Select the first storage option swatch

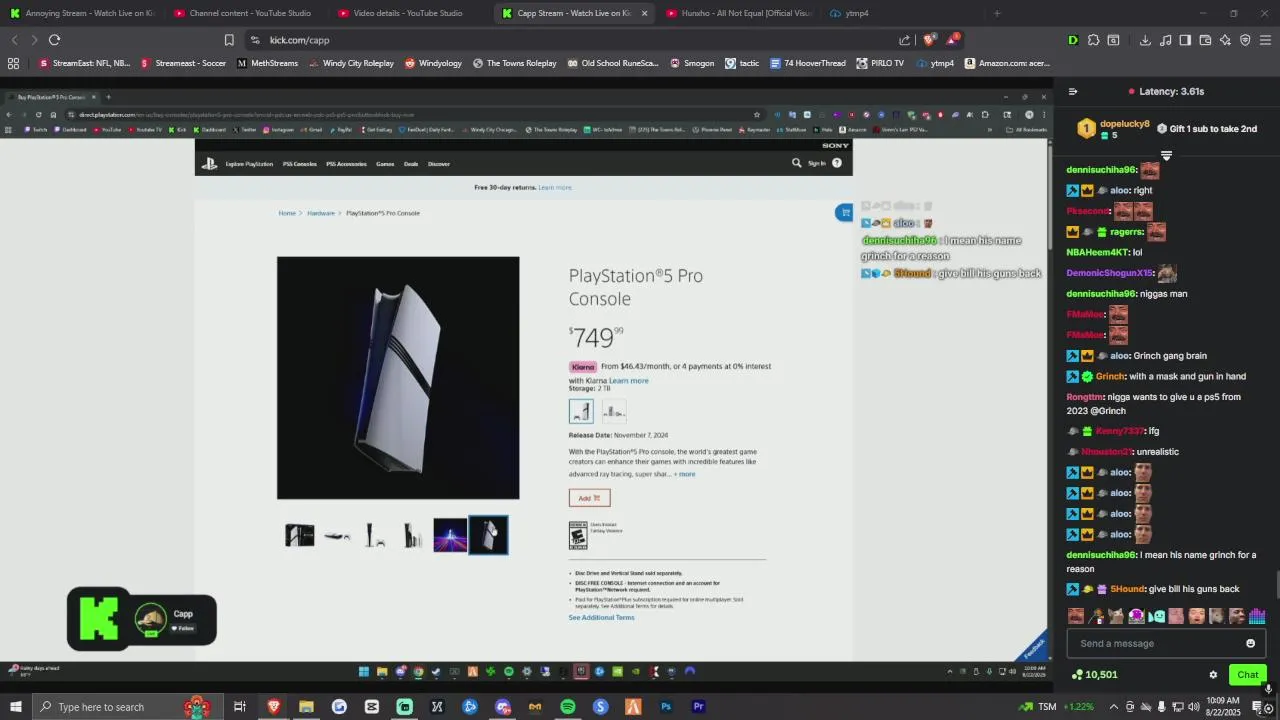tap(581, 411)
